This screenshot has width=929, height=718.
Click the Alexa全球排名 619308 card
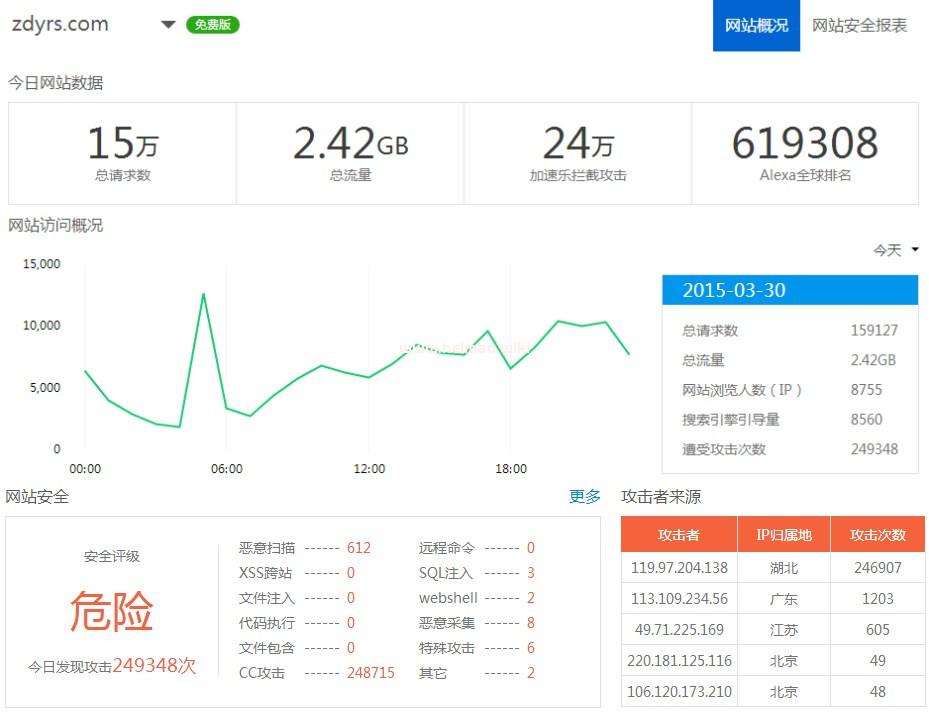click(804, 153)
